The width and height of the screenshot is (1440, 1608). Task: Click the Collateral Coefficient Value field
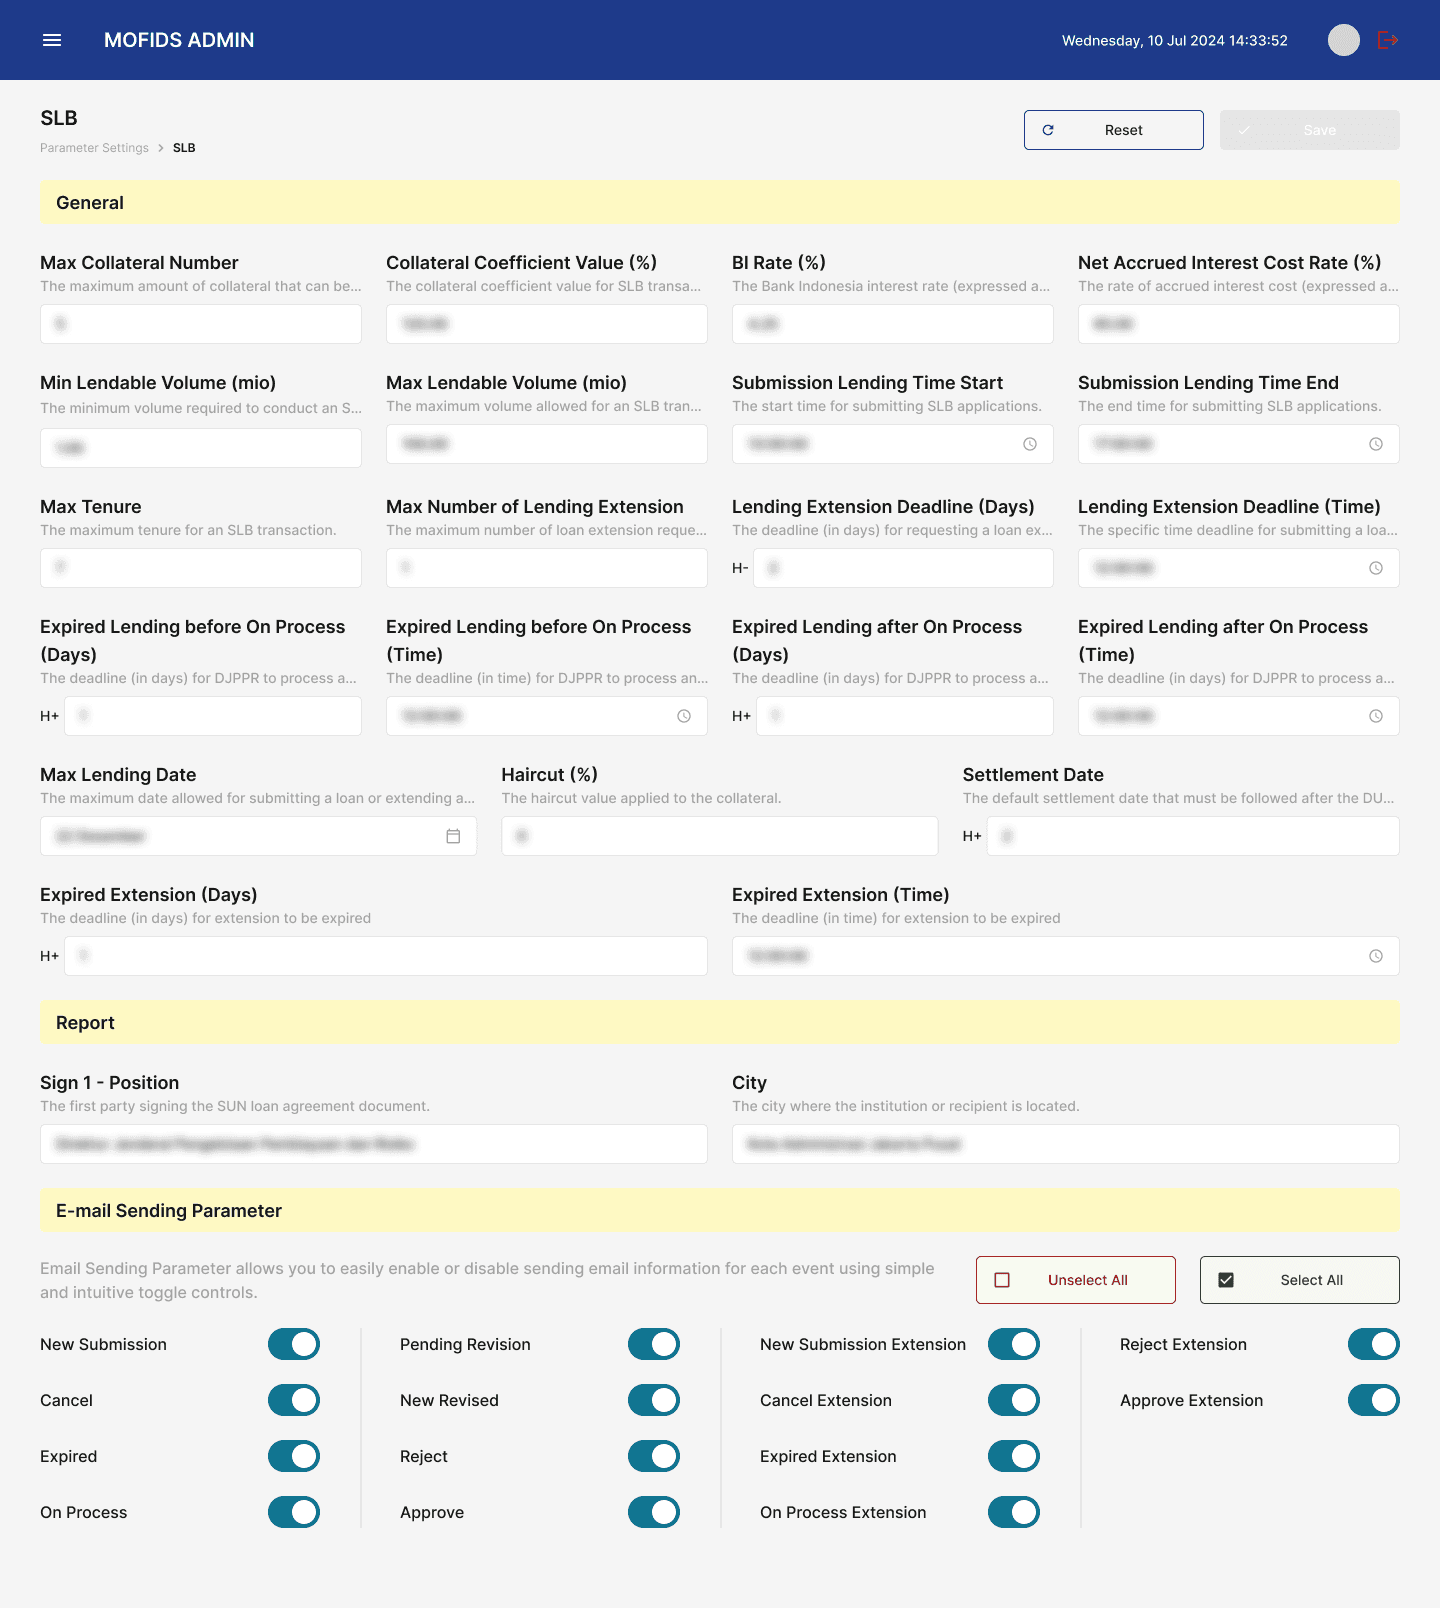tap(547, 324)
